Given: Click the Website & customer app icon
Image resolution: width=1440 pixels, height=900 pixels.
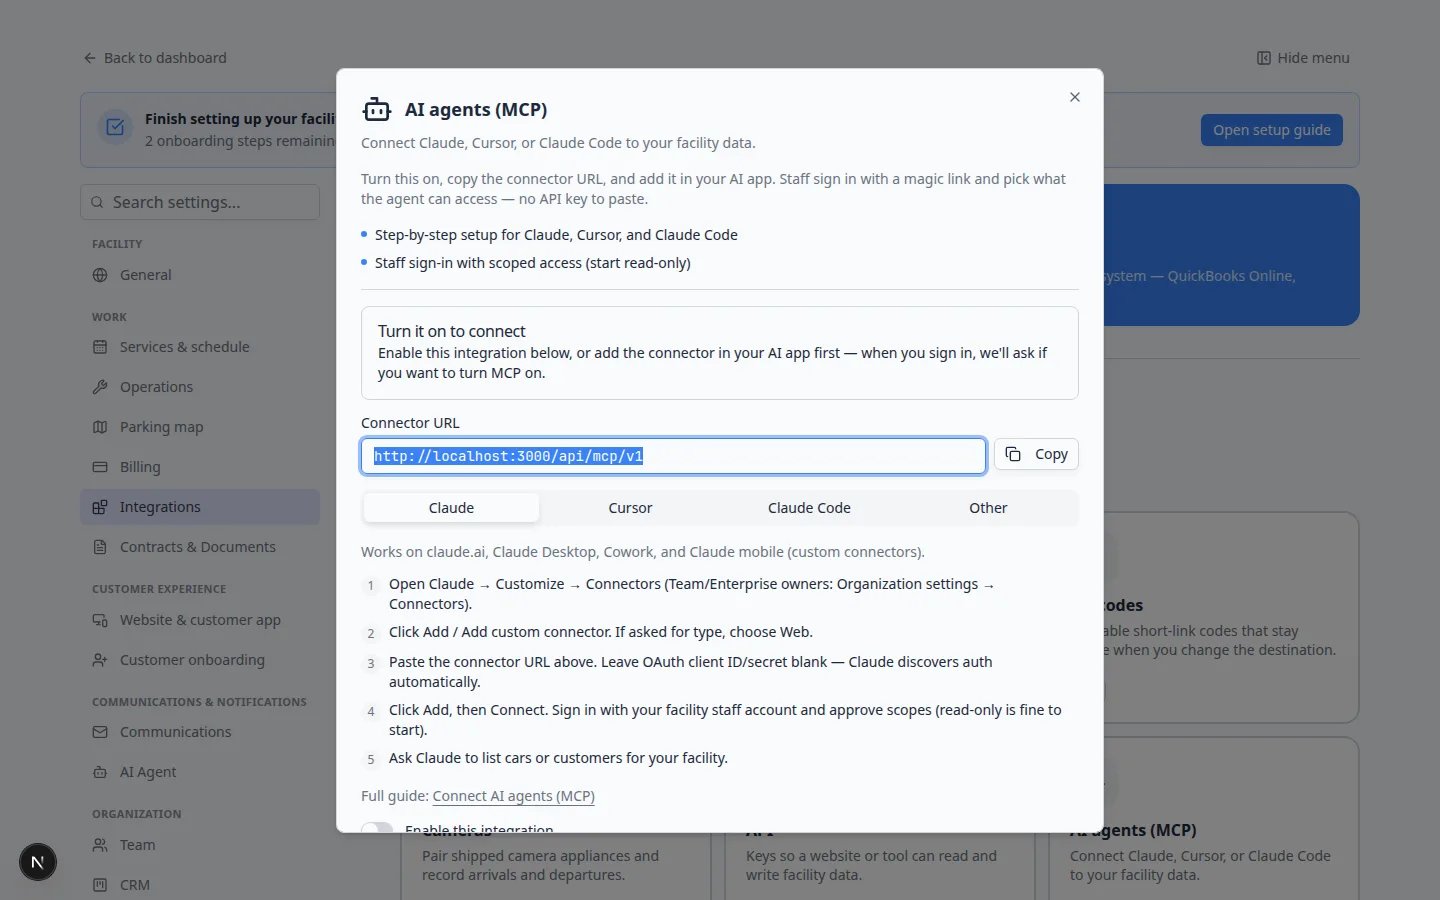Looking at the screenshot, I should [x=100, y=620].
